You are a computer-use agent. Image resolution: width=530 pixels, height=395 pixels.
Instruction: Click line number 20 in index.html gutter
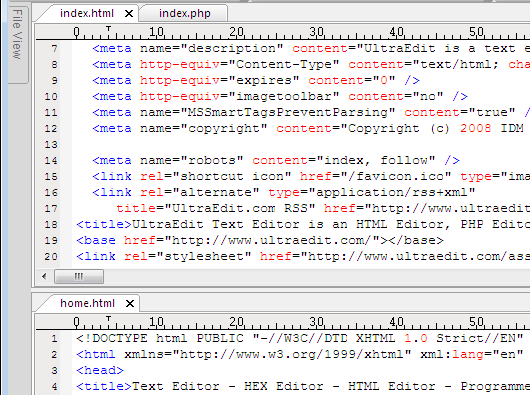point(51,257)
